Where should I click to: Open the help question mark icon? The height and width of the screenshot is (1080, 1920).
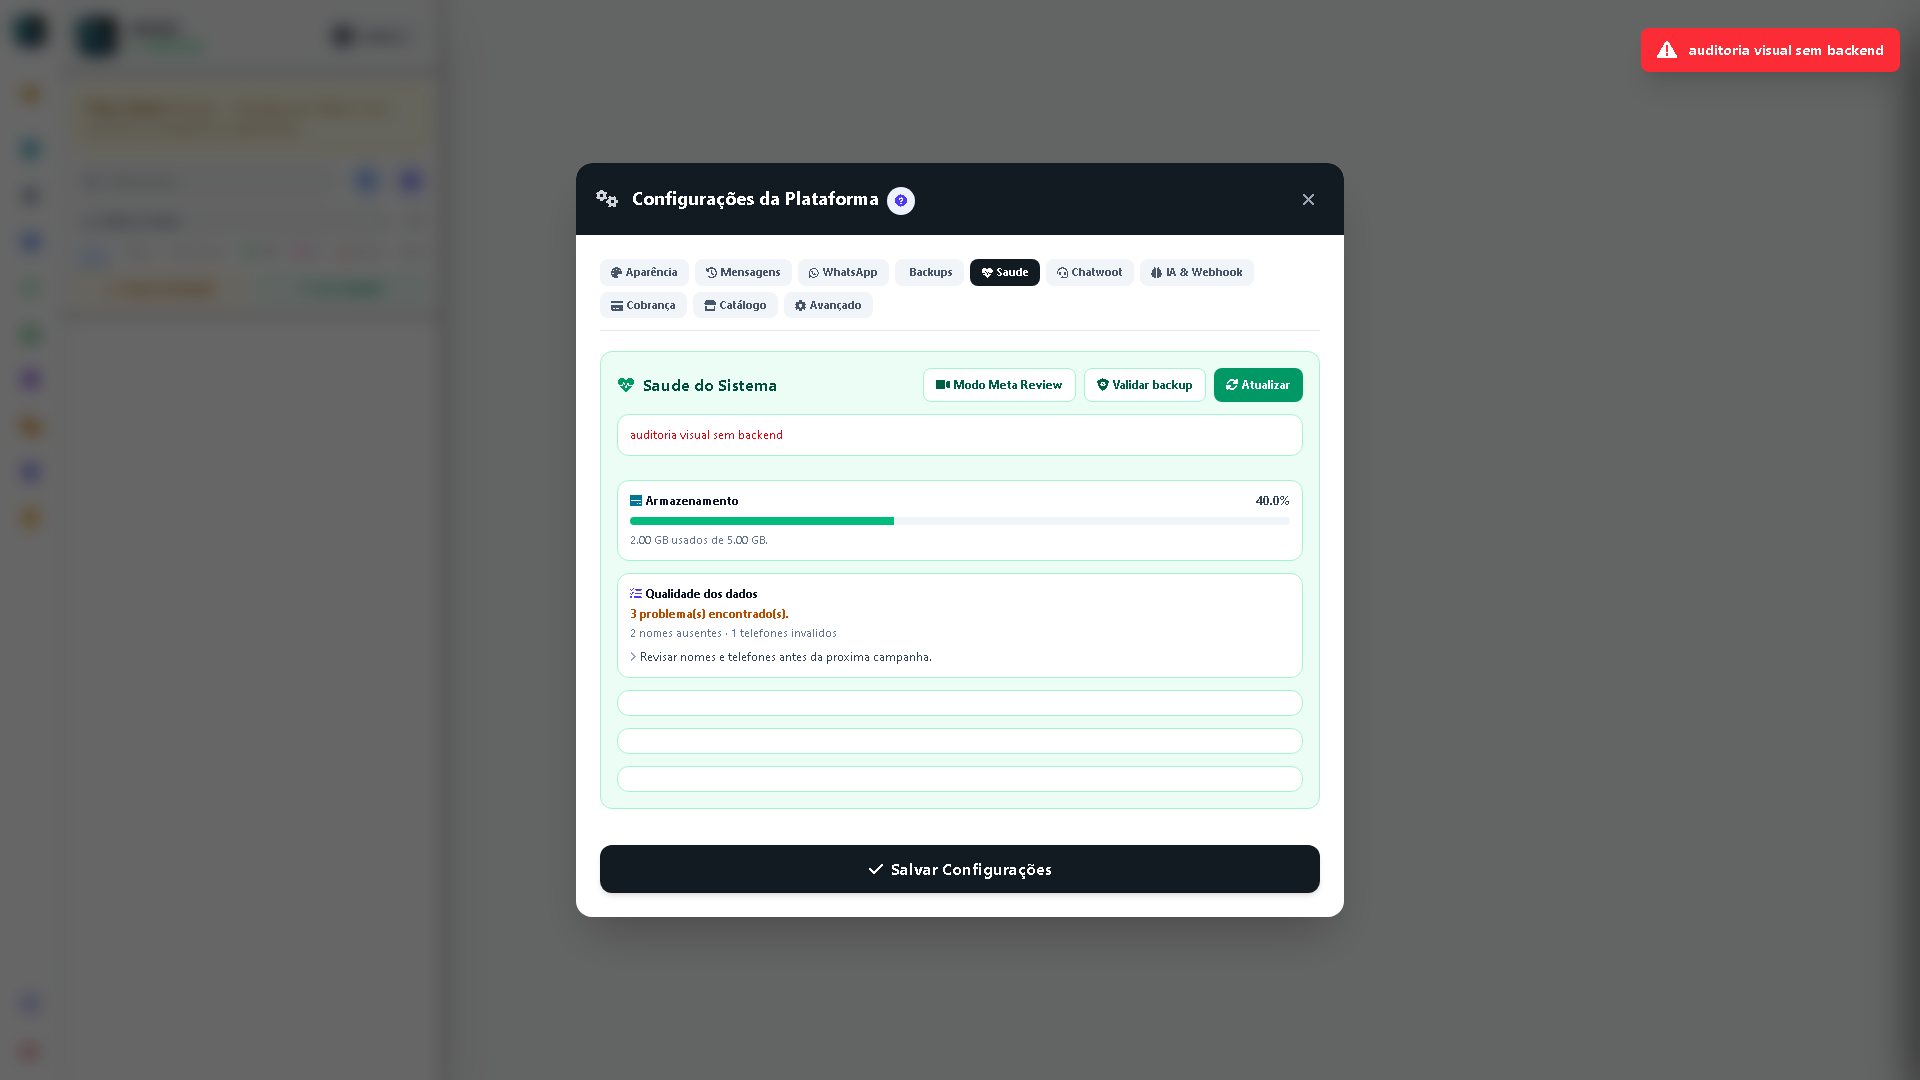[x=900, y=201]
